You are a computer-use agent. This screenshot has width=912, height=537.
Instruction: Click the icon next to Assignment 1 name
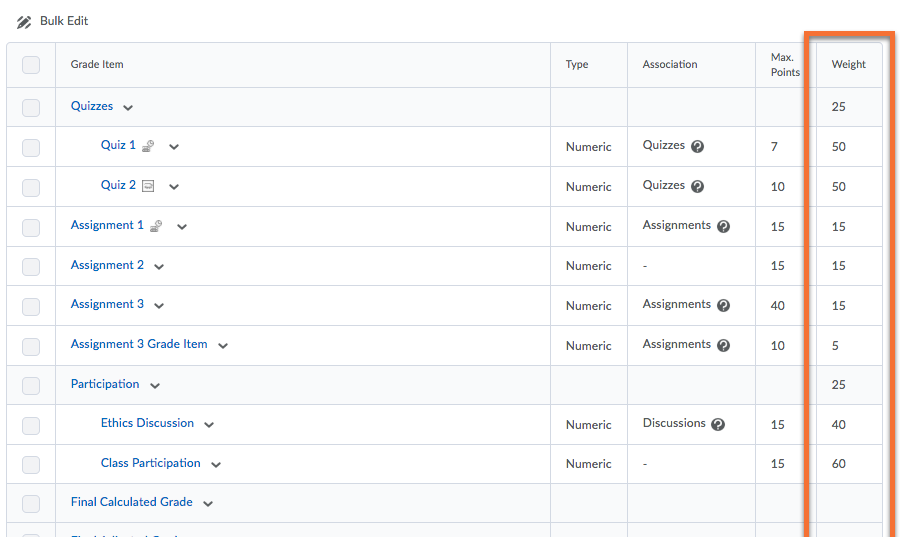(156, 226)
